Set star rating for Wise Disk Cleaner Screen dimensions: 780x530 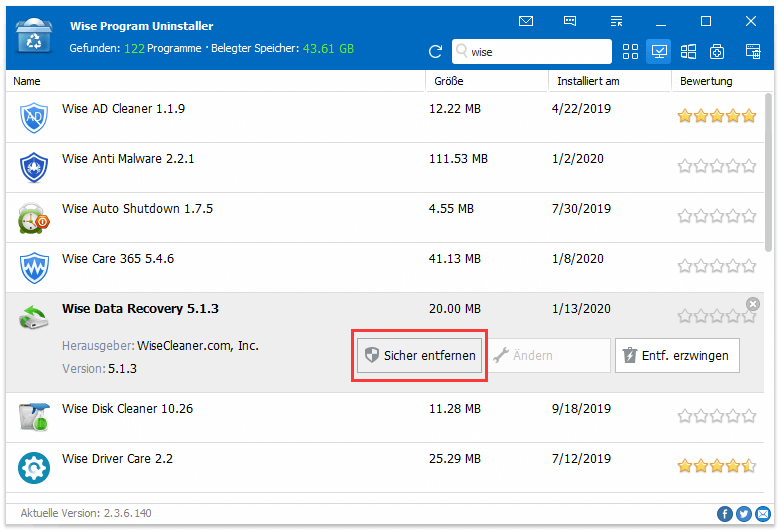[x=717, y=416]
